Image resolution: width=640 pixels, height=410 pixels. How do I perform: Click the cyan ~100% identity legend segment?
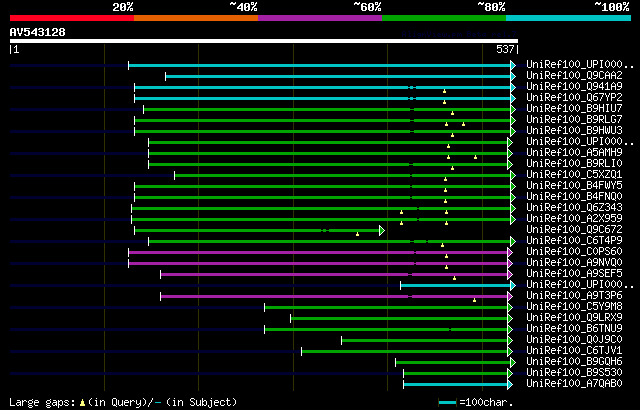[x=569, y=18]
